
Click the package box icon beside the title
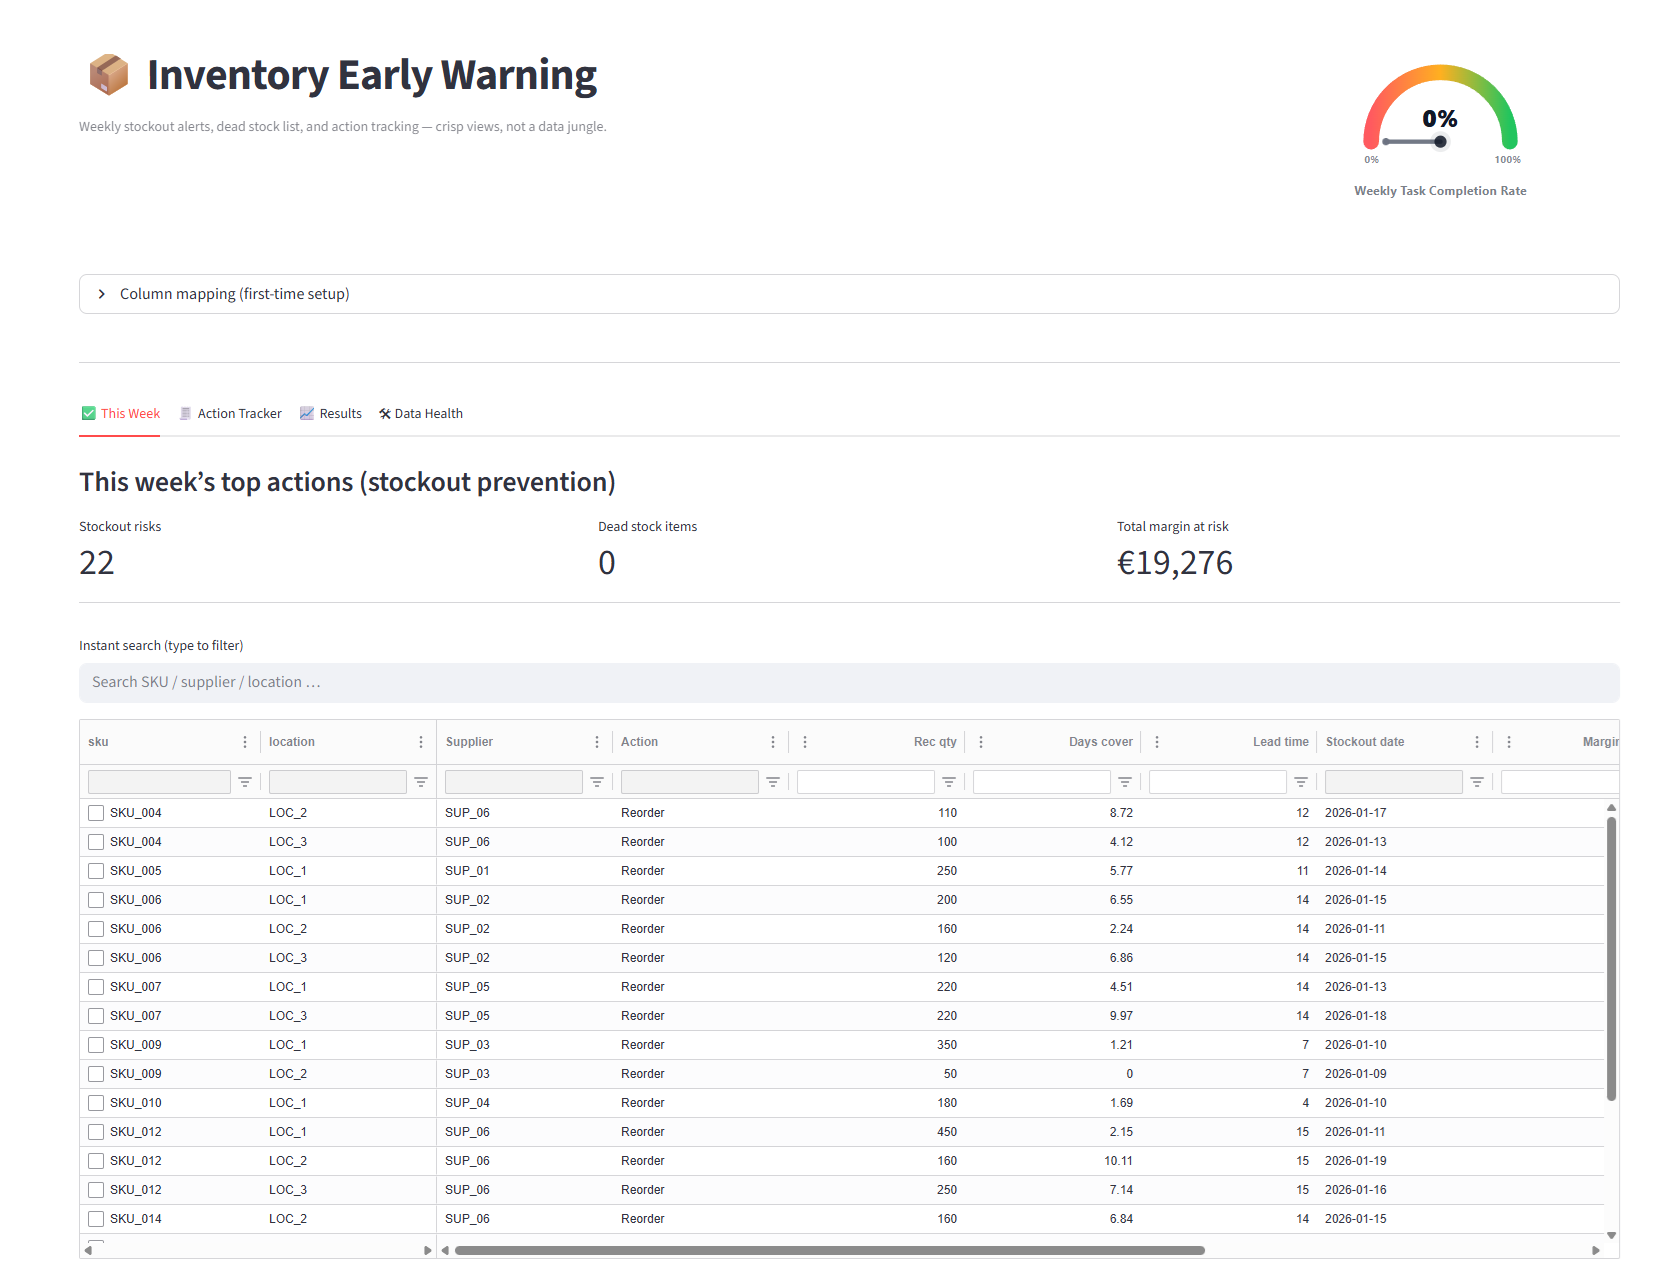[x=109, y=73]
